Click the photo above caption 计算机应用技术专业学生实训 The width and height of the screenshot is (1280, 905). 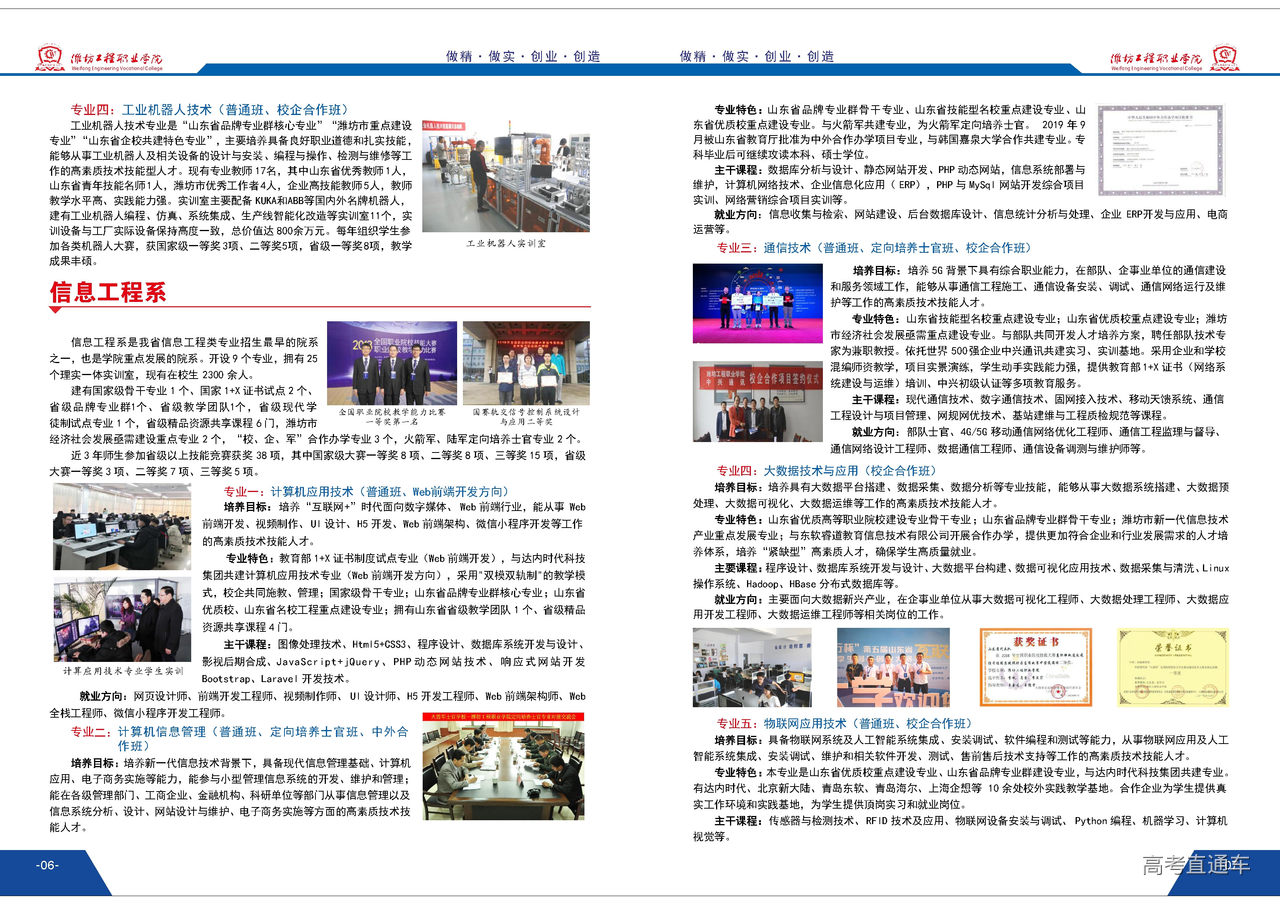(122, 619)
